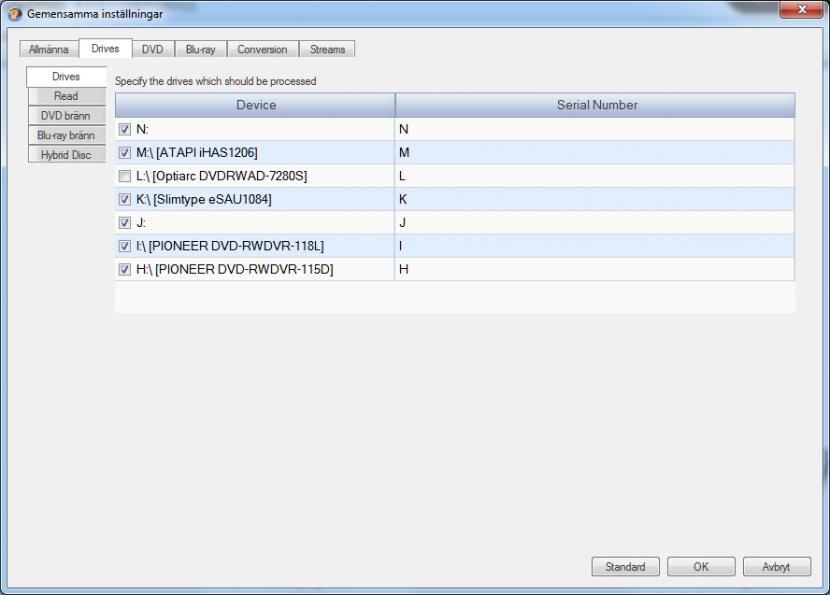Screen dimensions: 830x595
Task: Switch to the Conversion tab
Action: point(263,49)
